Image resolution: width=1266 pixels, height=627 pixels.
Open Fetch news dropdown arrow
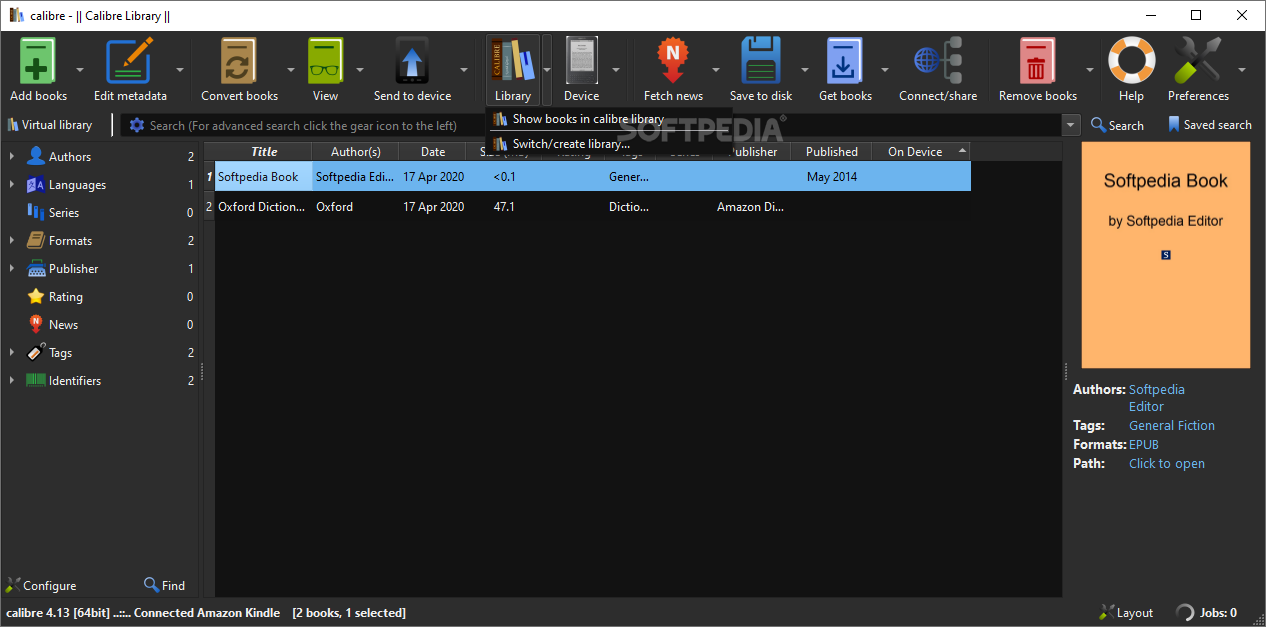point(716,70)
